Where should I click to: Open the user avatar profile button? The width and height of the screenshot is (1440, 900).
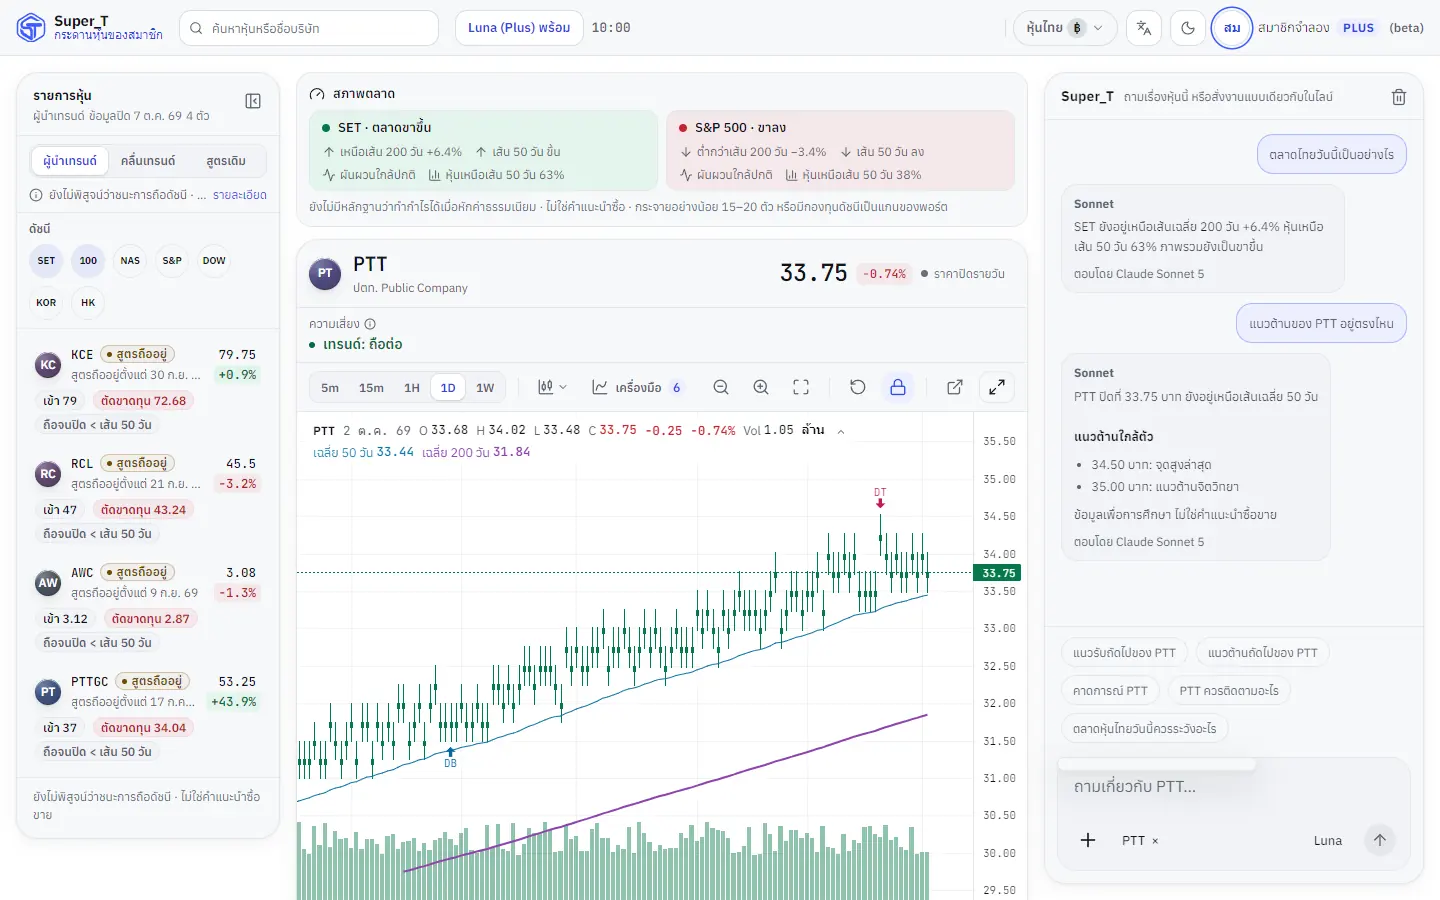(1232, 28)
